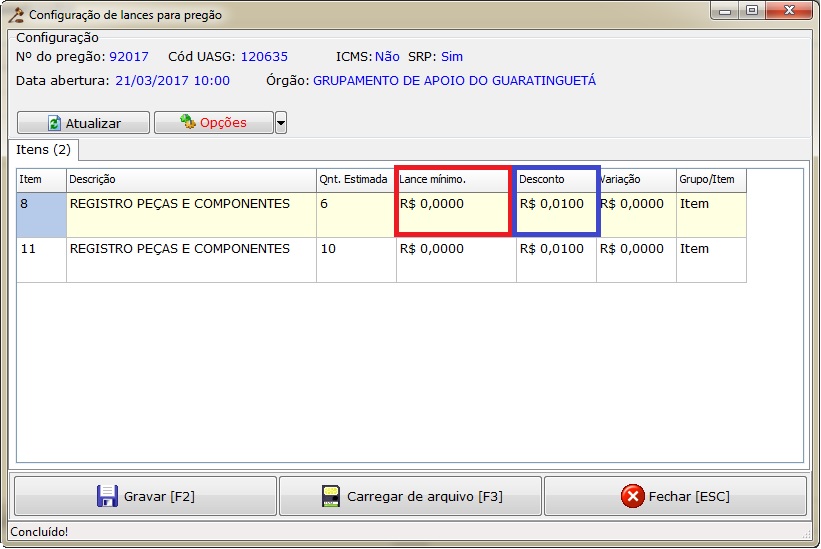The height and width of the screenshot is (549, 821).
Task: Click the Atualizar refresh button
Action: (x=83, y=123)
